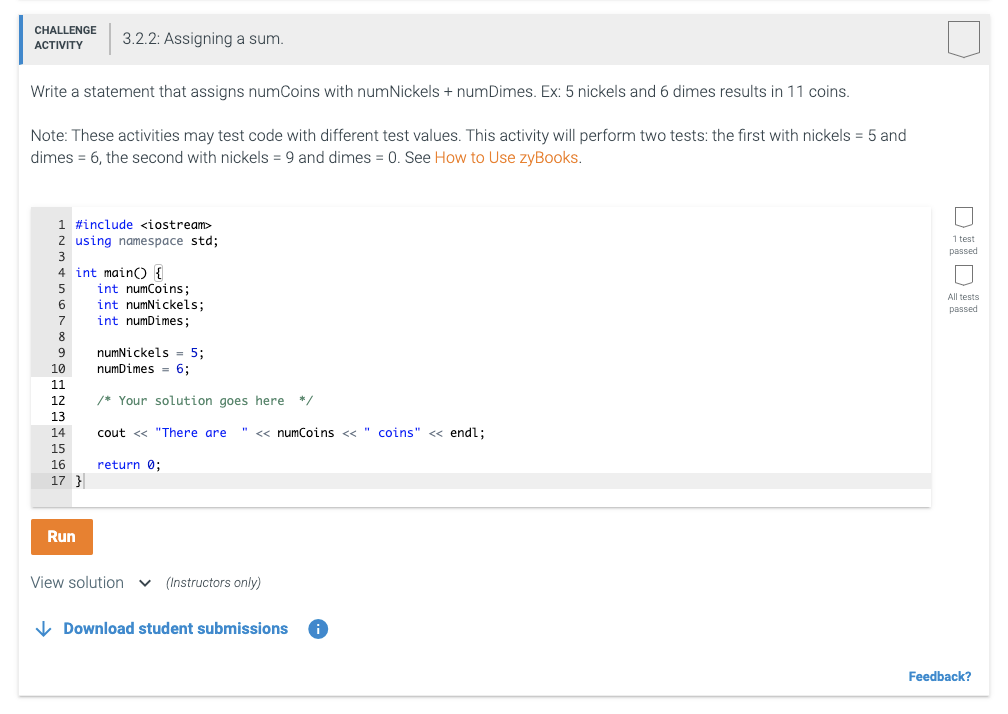Click the activity completion badge in header
1008x714 pixels.
click(962, 39)
